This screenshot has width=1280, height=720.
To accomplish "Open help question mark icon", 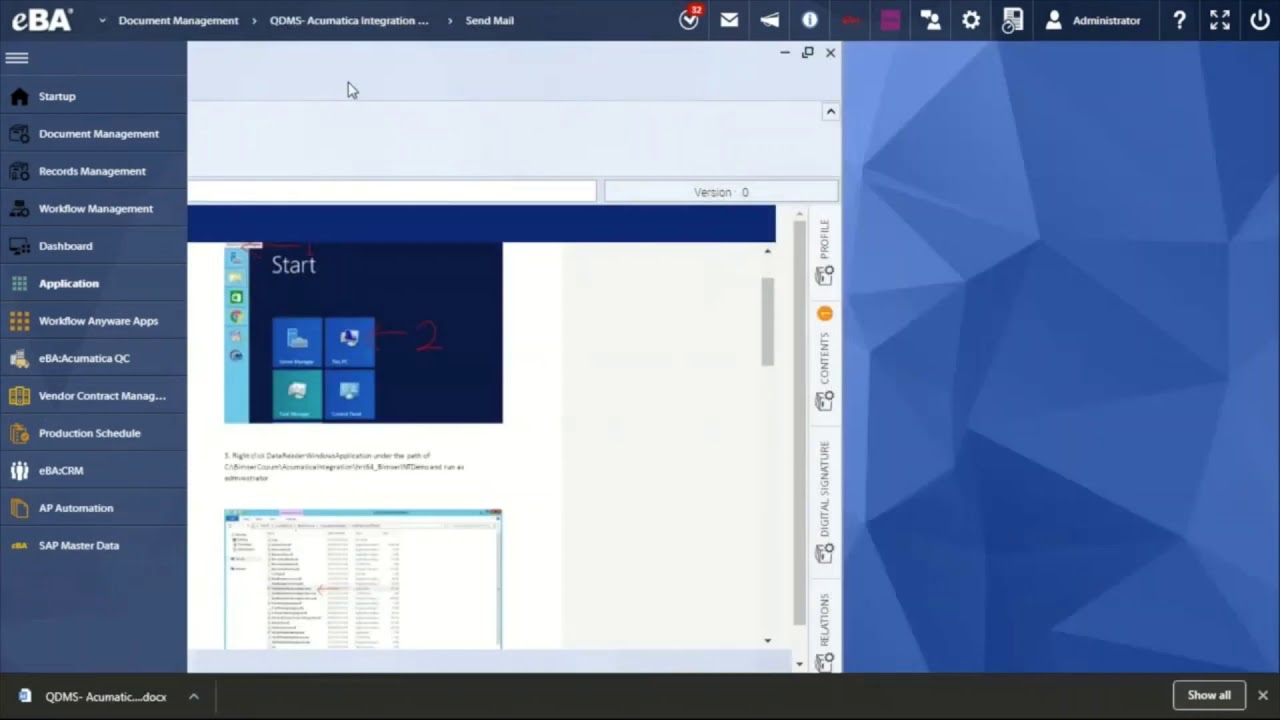I will click(x=1180, y=20).
